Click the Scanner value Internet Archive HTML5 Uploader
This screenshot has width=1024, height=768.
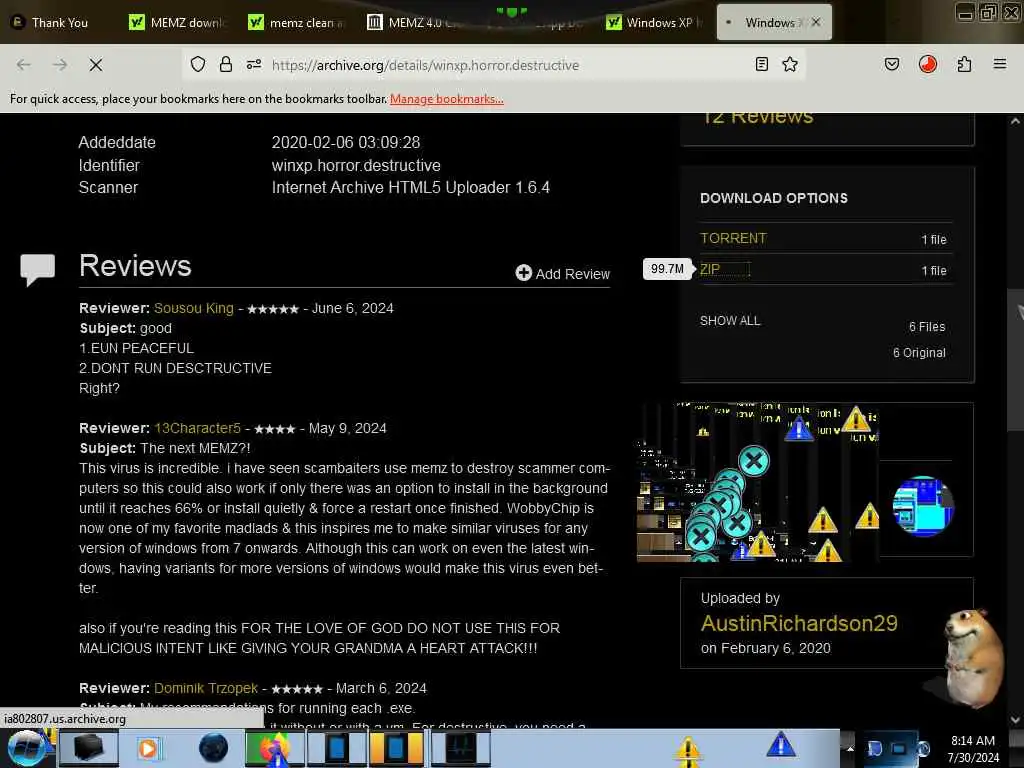(x=410, y=187)
